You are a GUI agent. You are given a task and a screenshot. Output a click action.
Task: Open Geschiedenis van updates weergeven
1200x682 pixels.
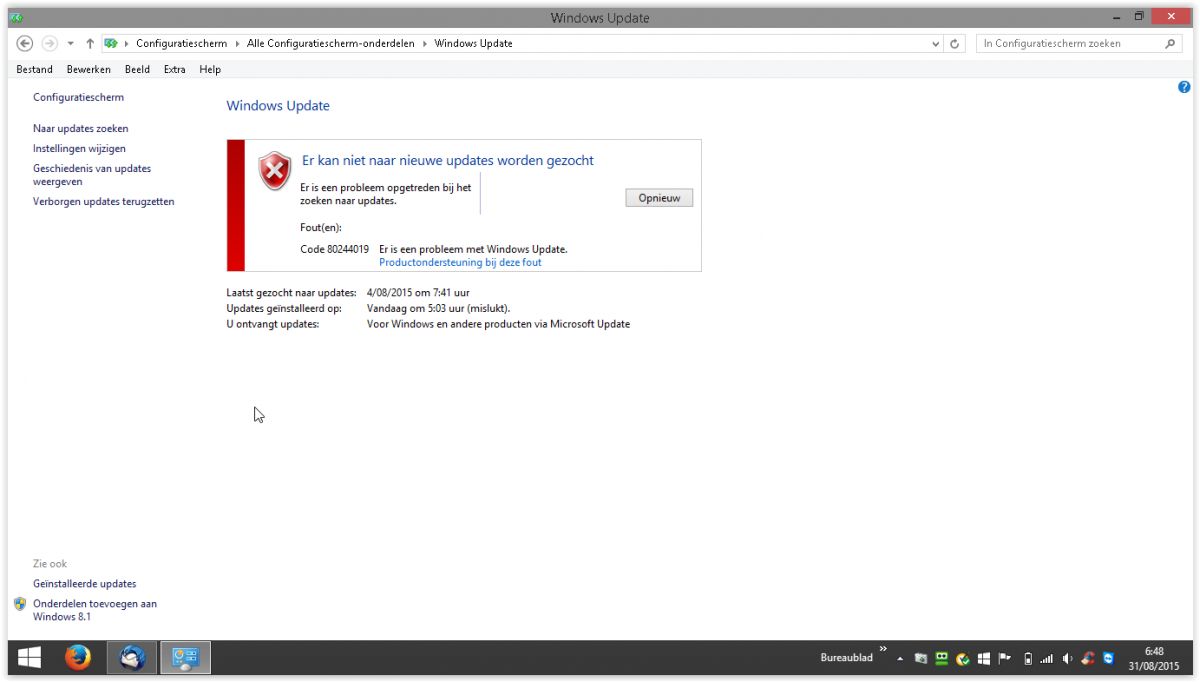pos(92,175)
